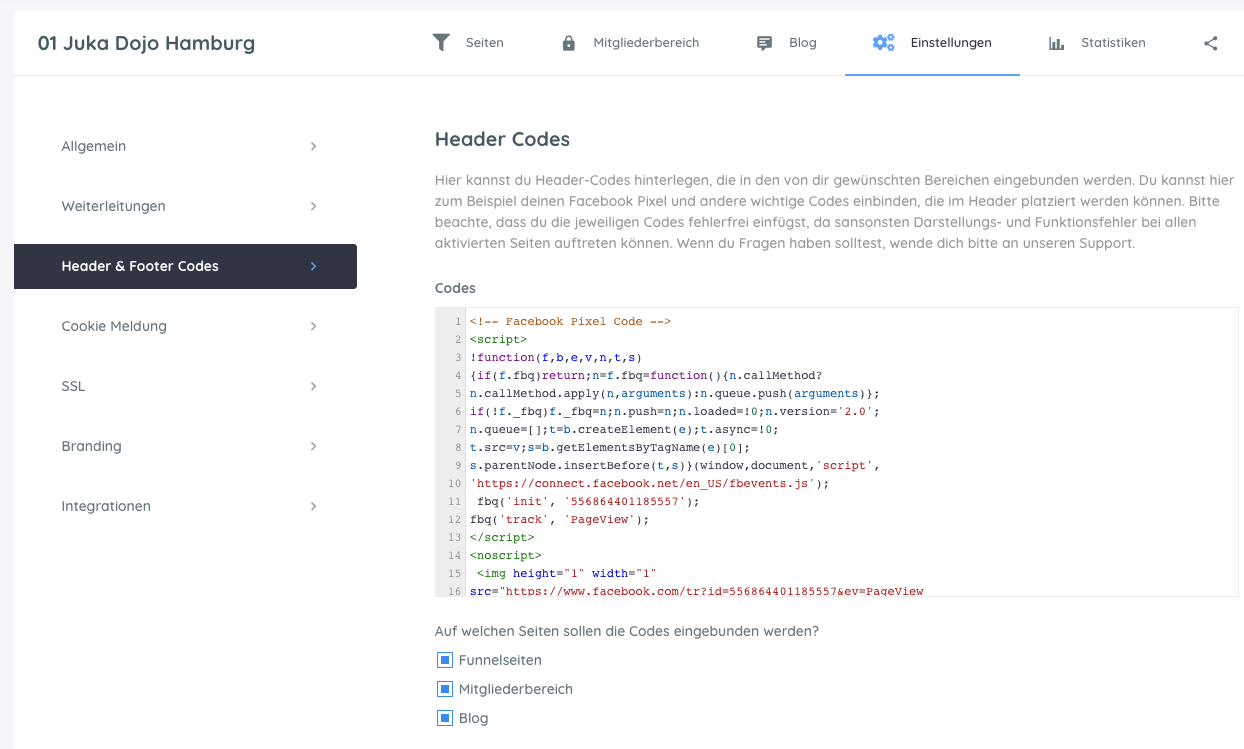
Task: Click the funnel icon next to Seiten
Action: tap(441, 42)
